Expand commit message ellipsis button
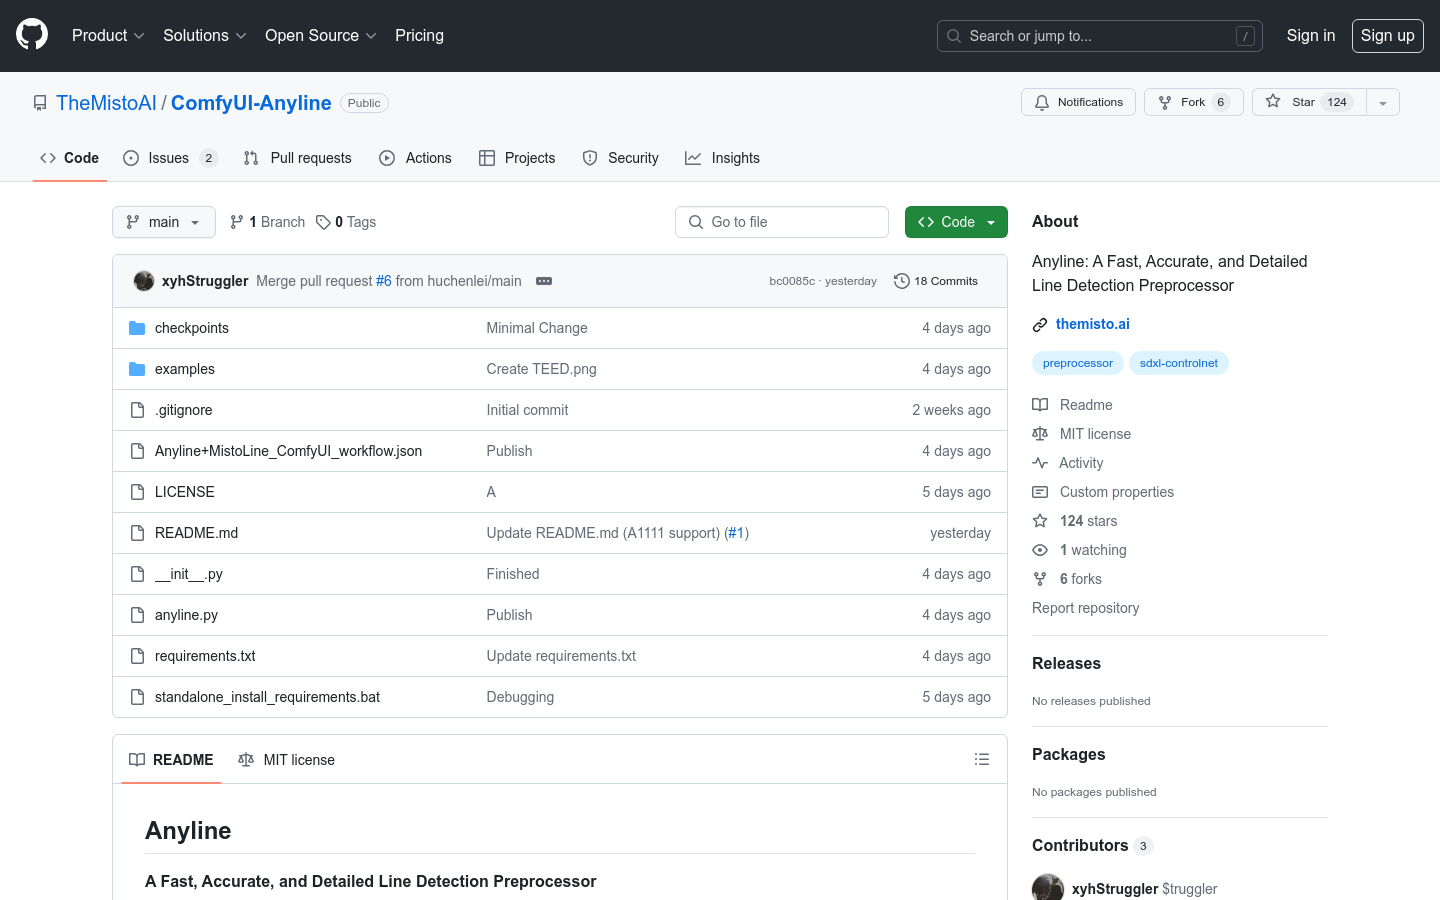 point(544,281)
